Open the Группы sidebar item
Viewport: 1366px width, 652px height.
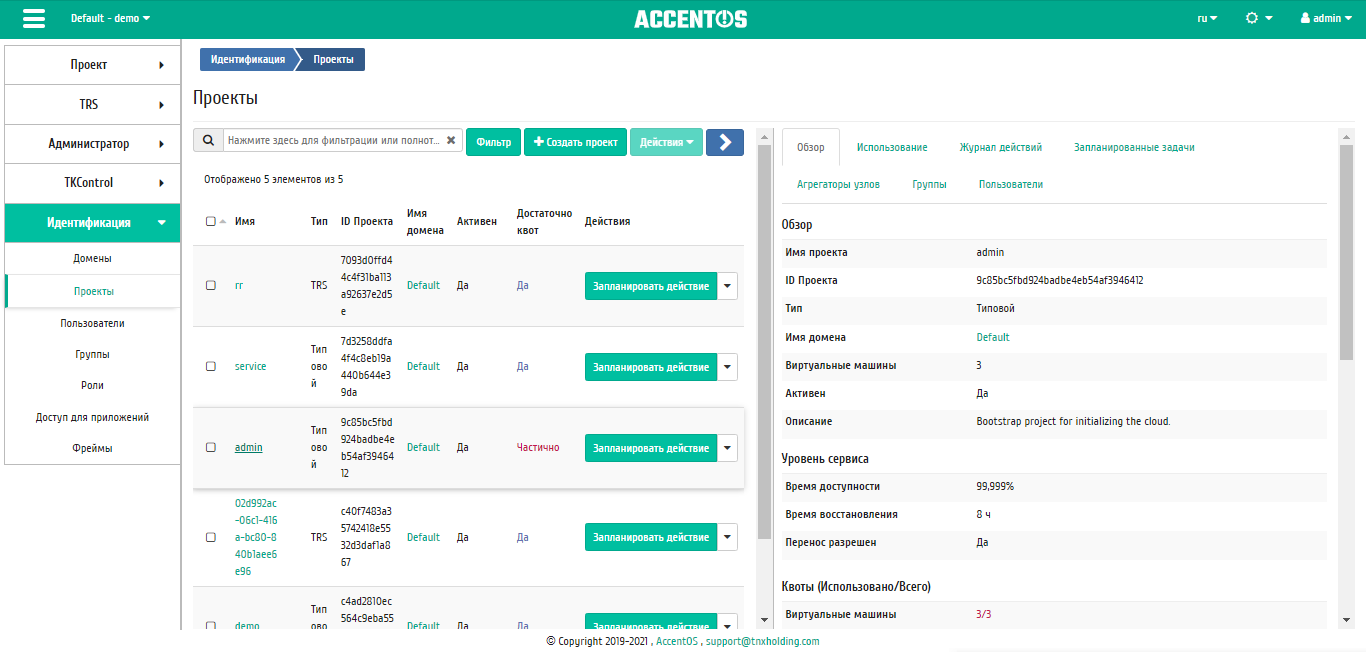click(x=92, y=354)
